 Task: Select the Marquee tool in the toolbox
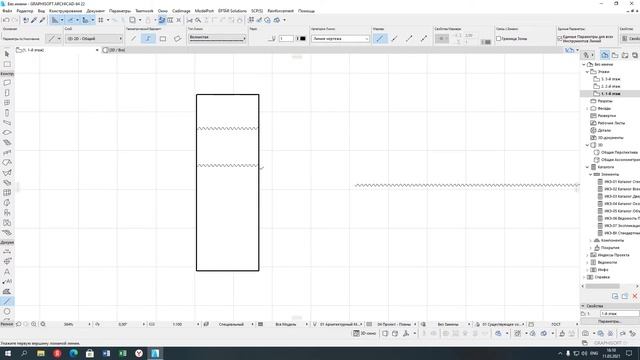point(7,64)
